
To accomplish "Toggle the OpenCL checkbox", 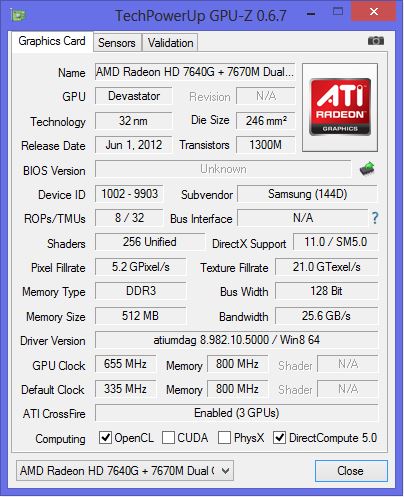I will pyautogui.click(x=105, y=438).
